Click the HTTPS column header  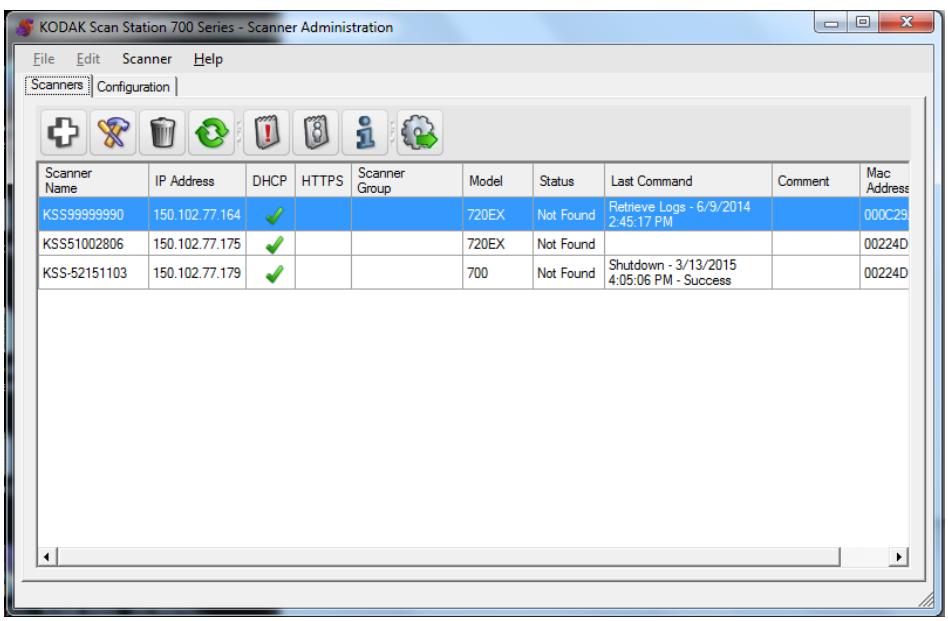[323, 180]
